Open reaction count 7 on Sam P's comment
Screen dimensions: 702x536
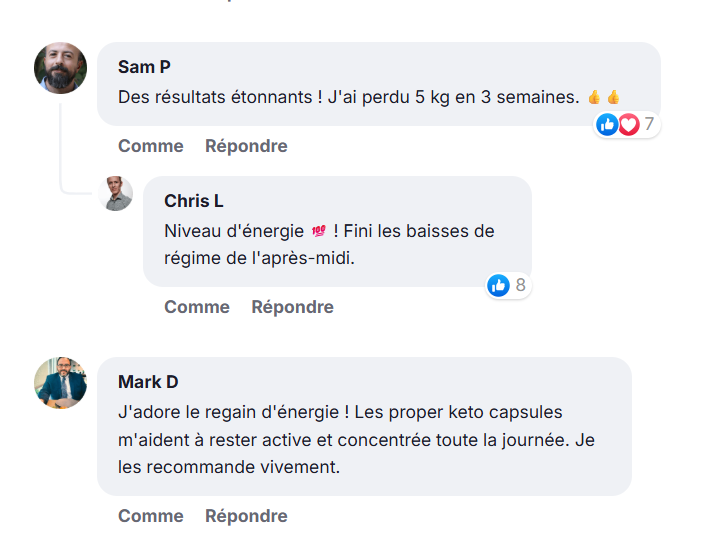point(648,124)
